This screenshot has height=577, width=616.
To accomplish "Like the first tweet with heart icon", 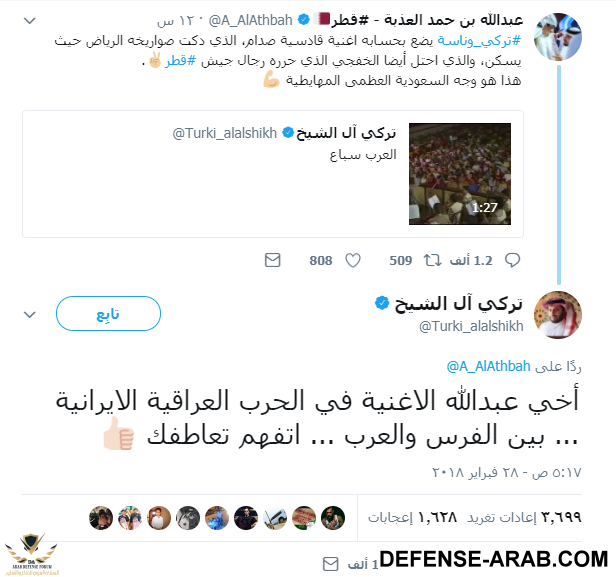I will click(353, 260).
